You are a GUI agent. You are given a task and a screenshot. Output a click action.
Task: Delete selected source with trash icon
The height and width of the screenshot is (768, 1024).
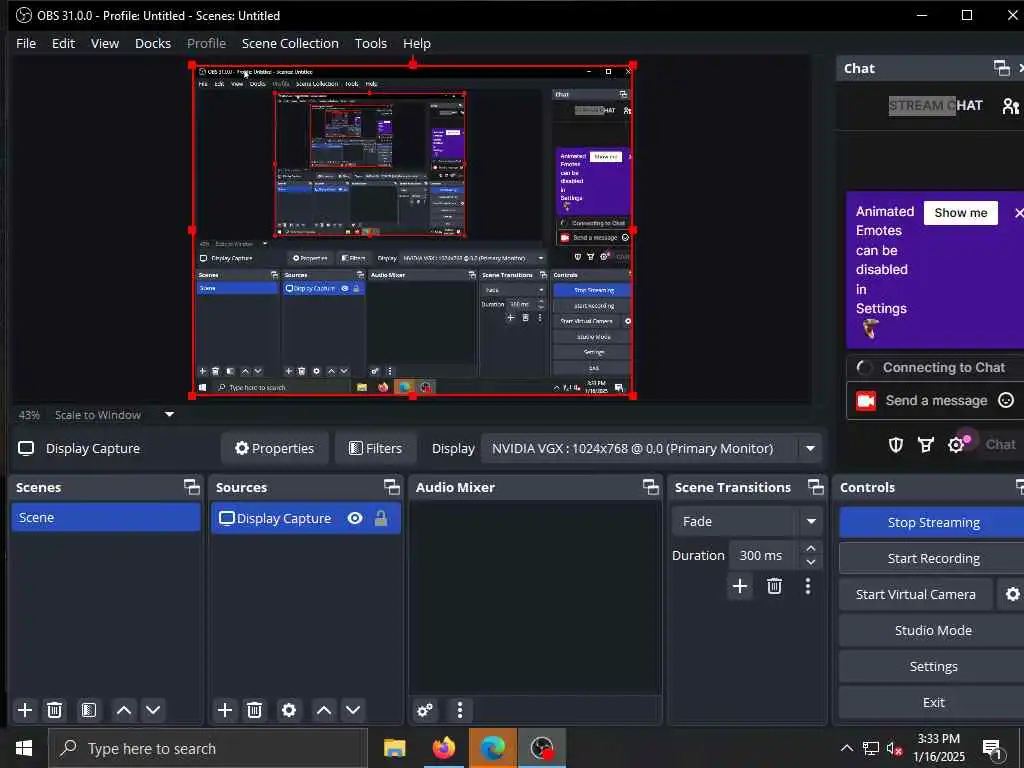(x=255, y=710)
